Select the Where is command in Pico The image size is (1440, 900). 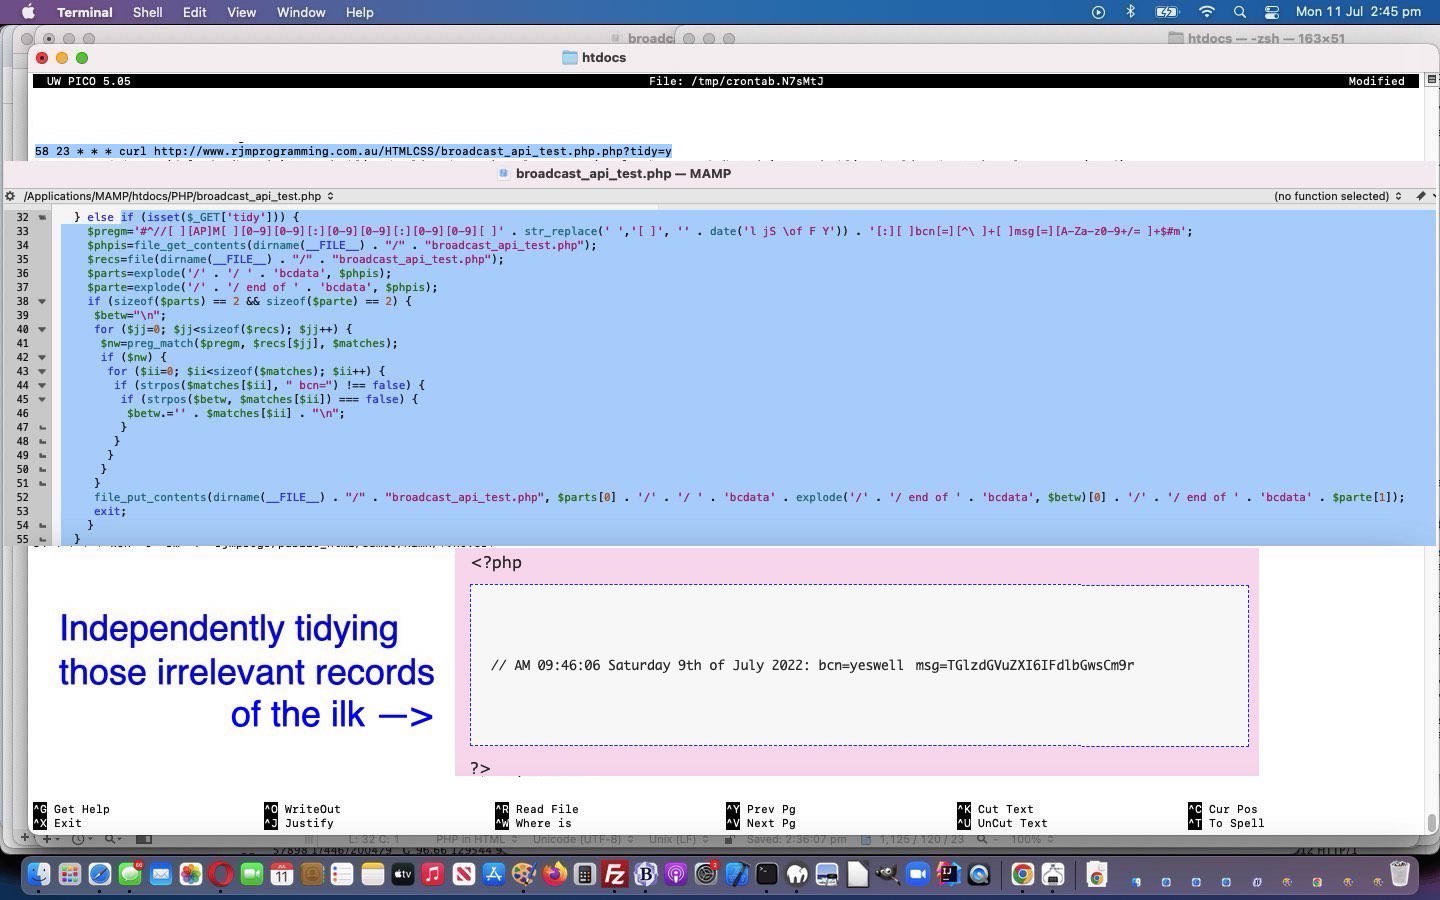coord(533,823)
